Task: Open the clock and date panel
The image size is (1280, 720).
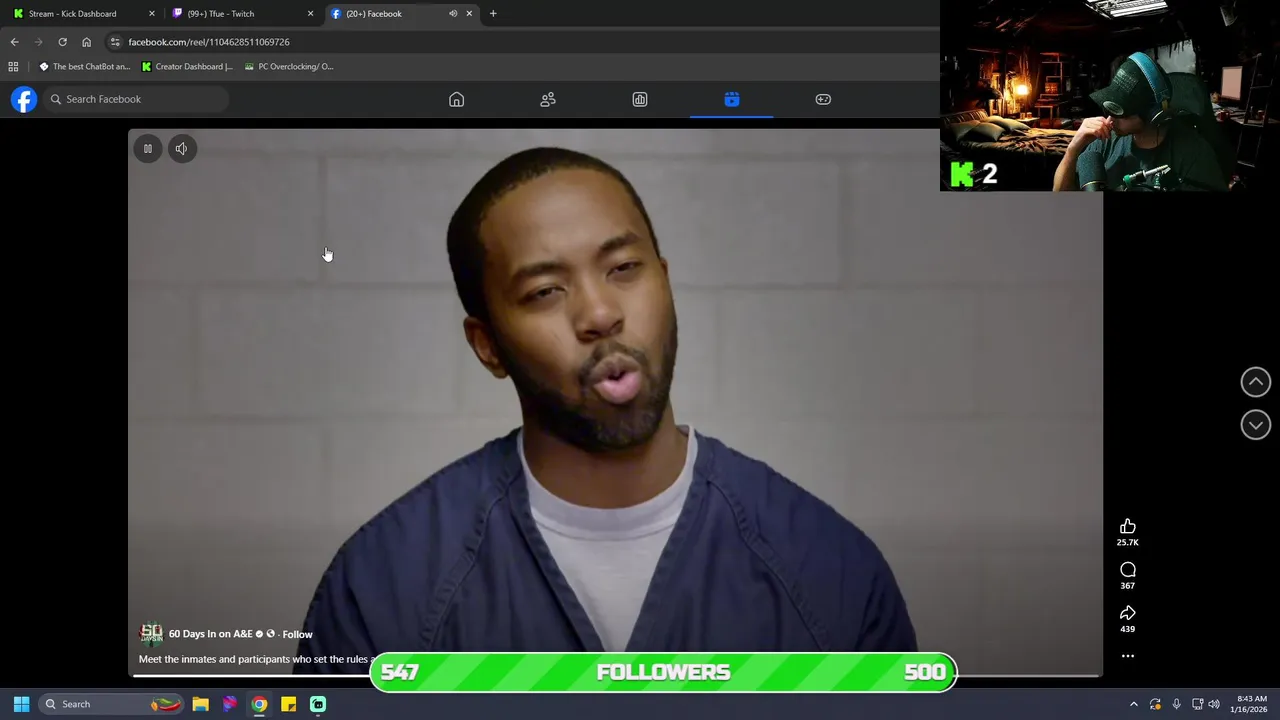Action: pyautogui.click(x=1250, y=704)
